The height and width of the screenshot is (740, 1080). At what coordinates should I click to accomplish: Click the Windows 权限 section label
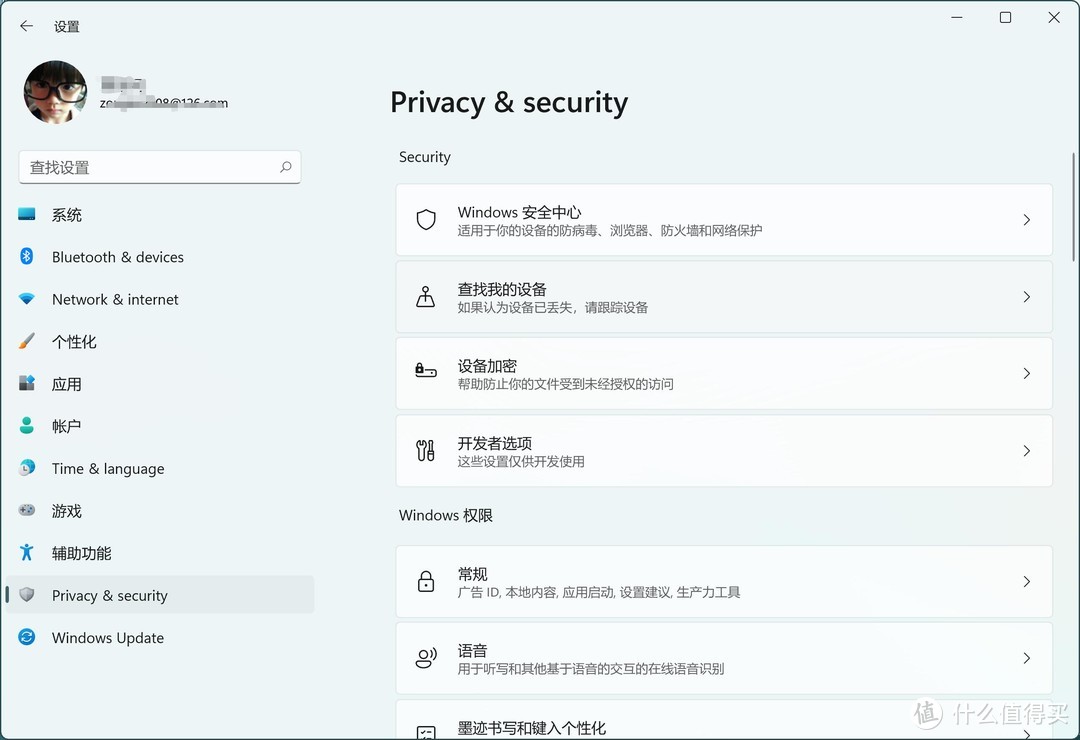pos(446,515)
